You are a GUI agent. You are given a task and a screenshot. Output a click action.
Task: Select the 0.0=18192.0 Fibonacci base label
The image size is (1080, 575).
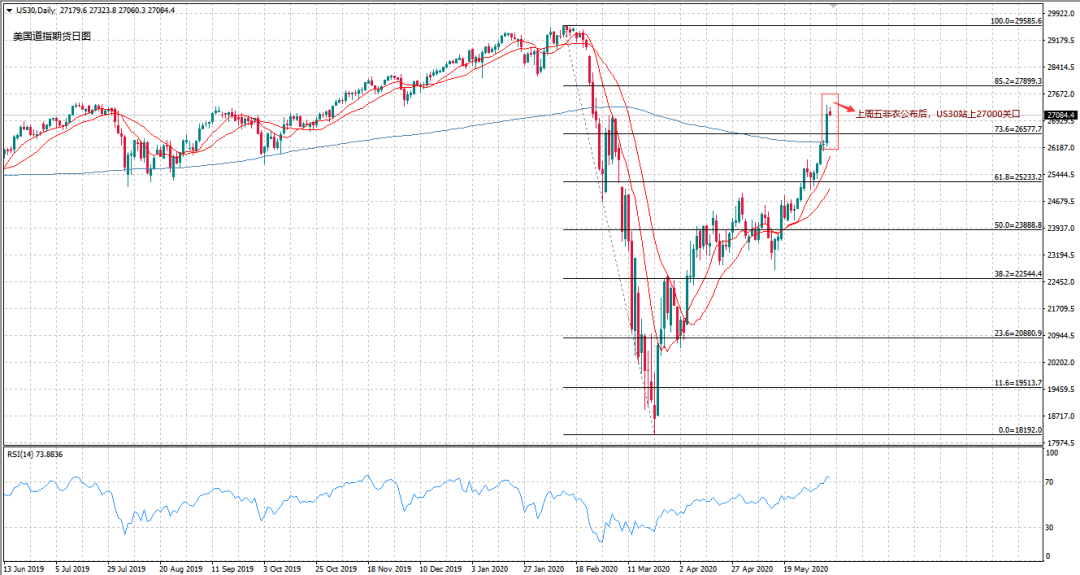click(1020, 430)
